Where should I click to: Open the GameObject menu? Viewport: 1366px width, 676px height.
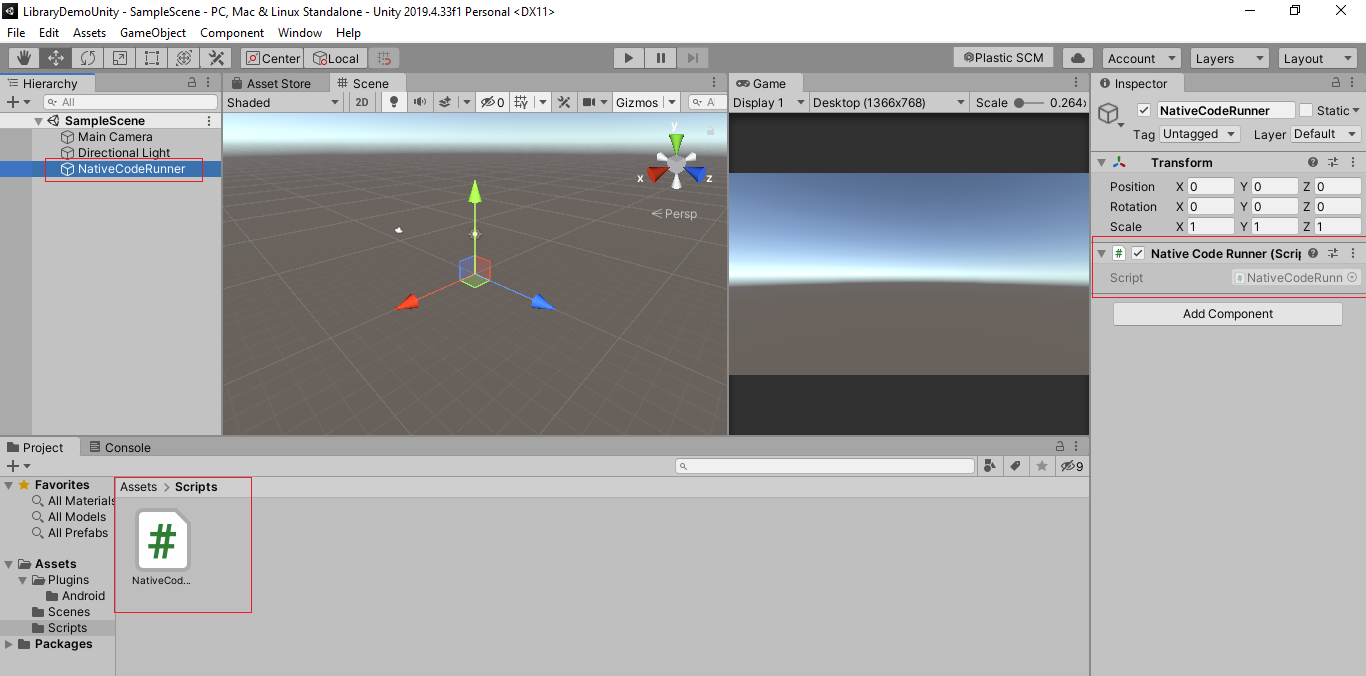click(x=153, y=33)
